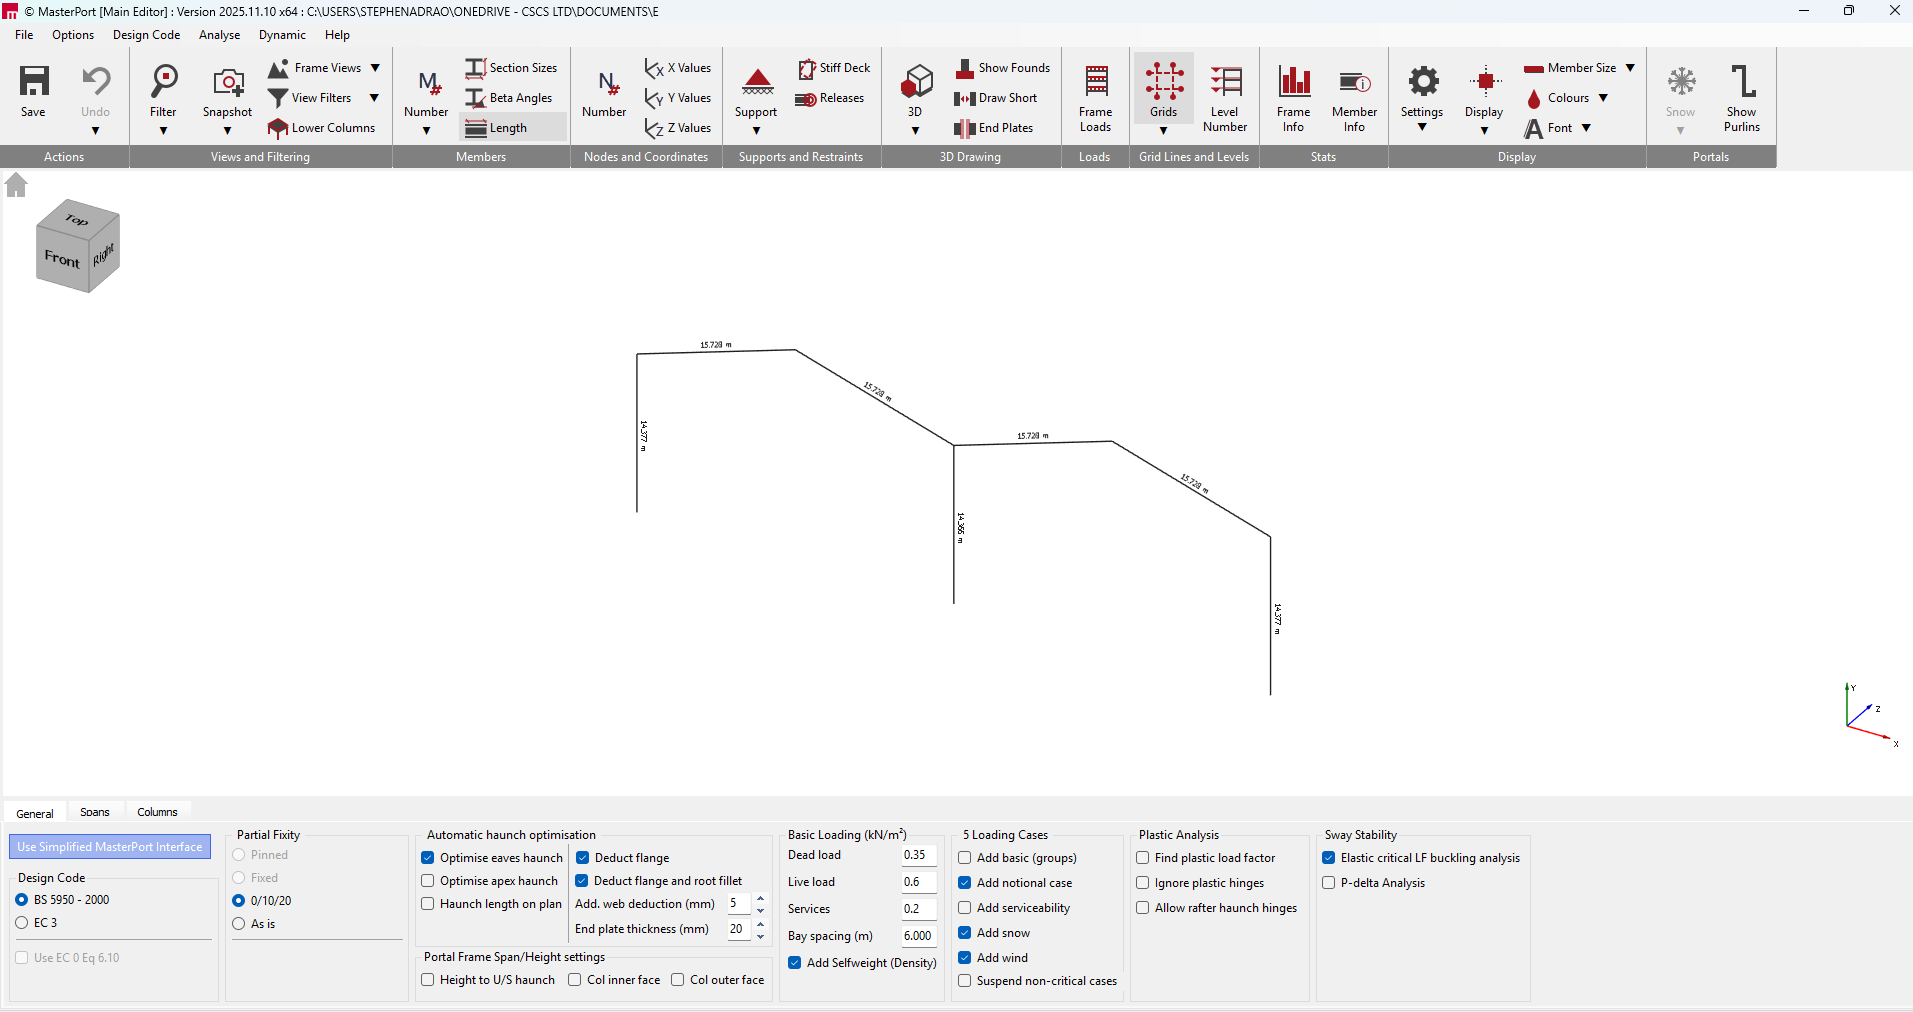Switch to the Spans tab

(95, 812)
